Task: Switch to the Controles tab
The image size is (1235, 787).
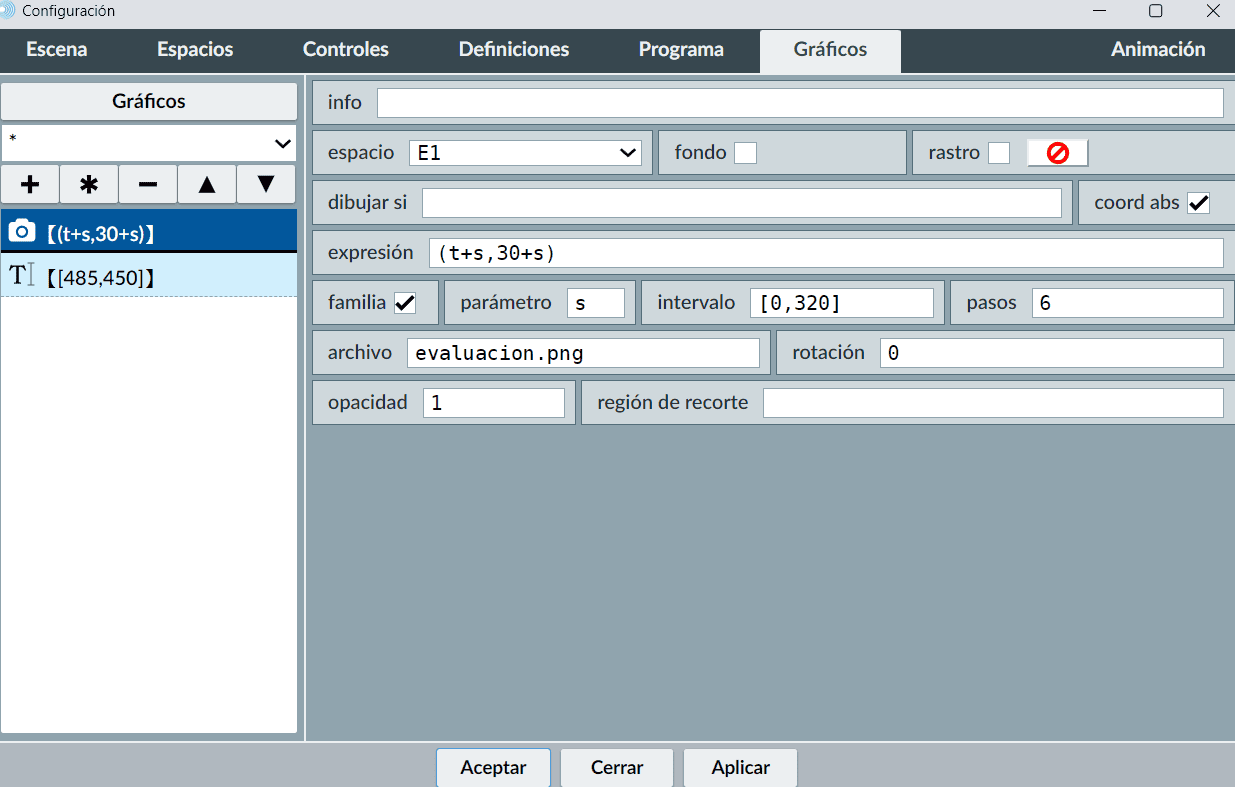Action: (345, 50)
